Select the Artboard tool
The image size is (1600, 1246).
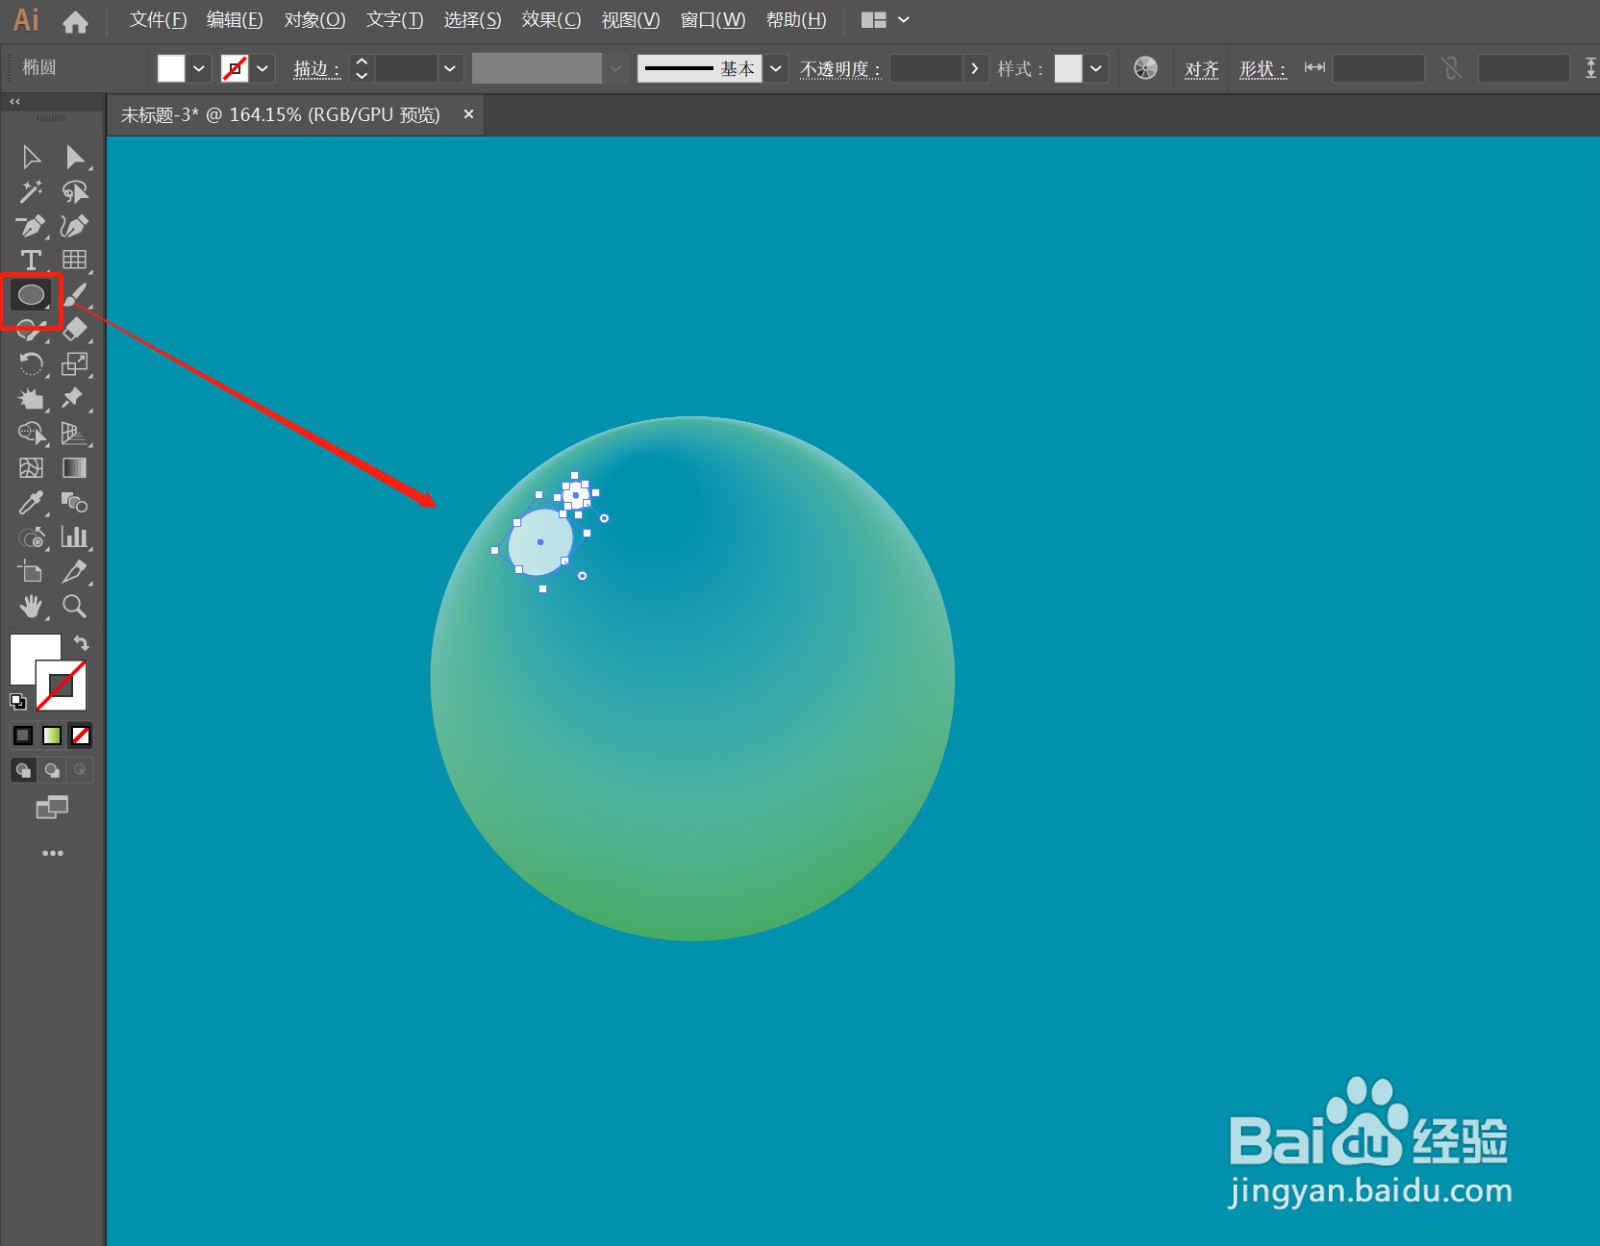pos(31,572)
